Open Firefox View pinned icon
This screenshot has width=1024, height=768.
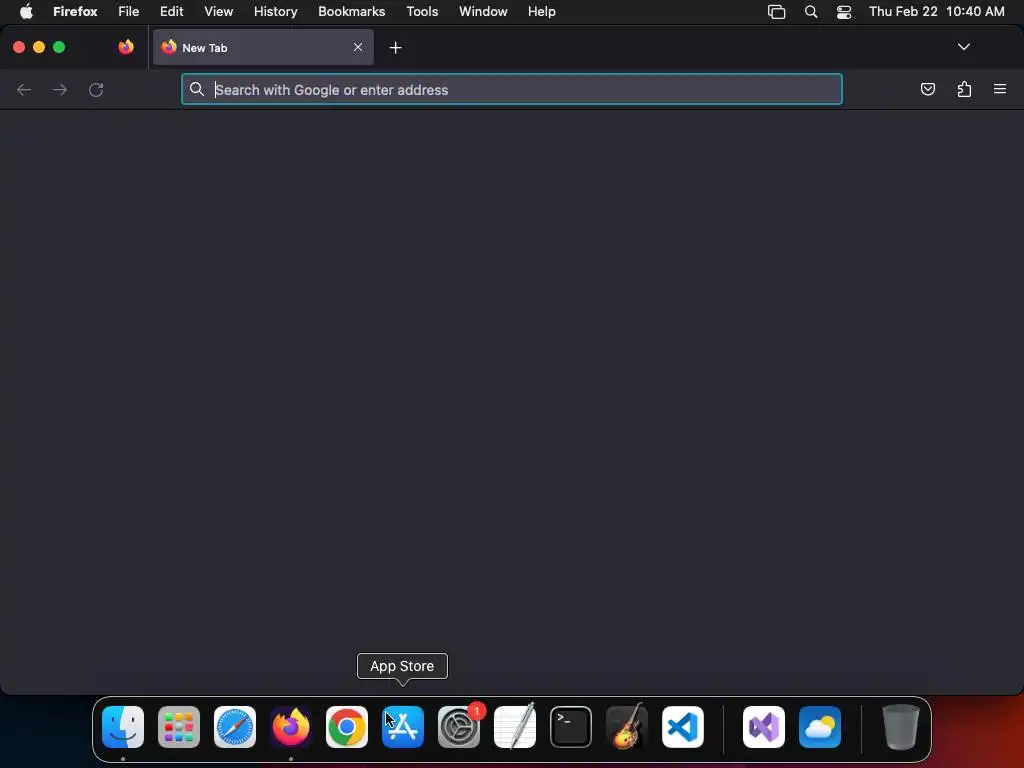coord(126,47)
